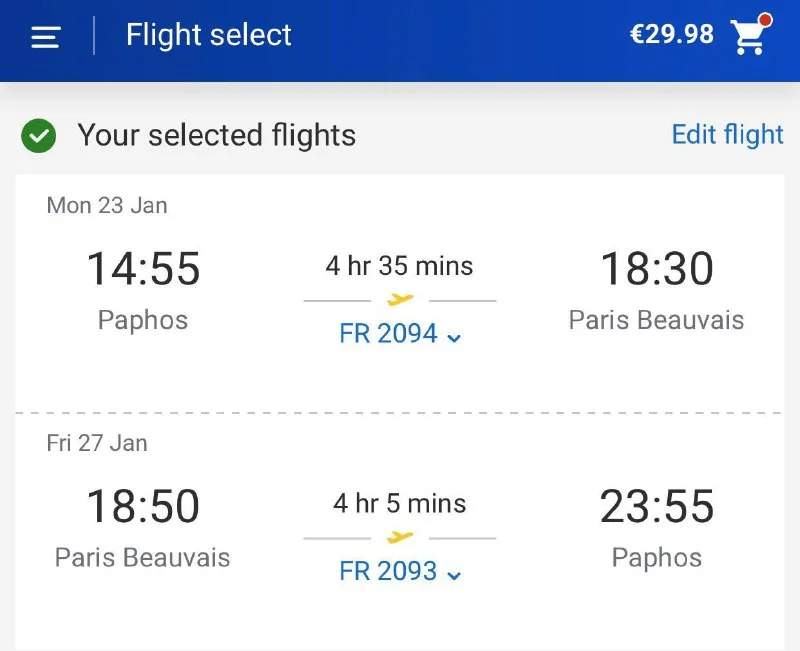Click the return flight yellow plane icon

point(400,537)
